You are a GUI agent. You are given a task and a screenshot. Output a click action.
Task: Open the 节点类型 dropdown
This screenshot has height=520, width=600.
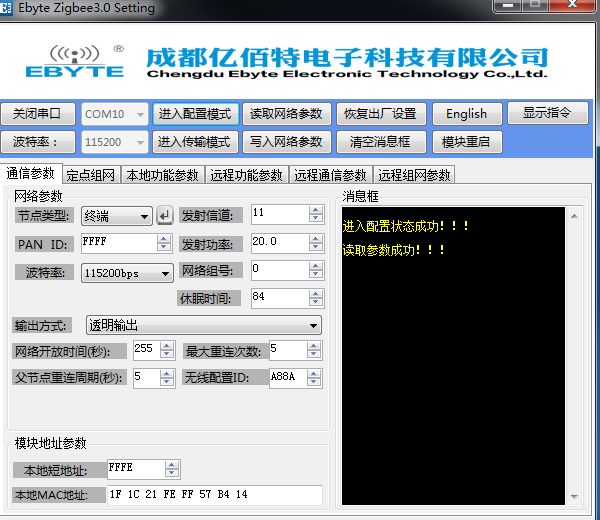pos(115,215)
